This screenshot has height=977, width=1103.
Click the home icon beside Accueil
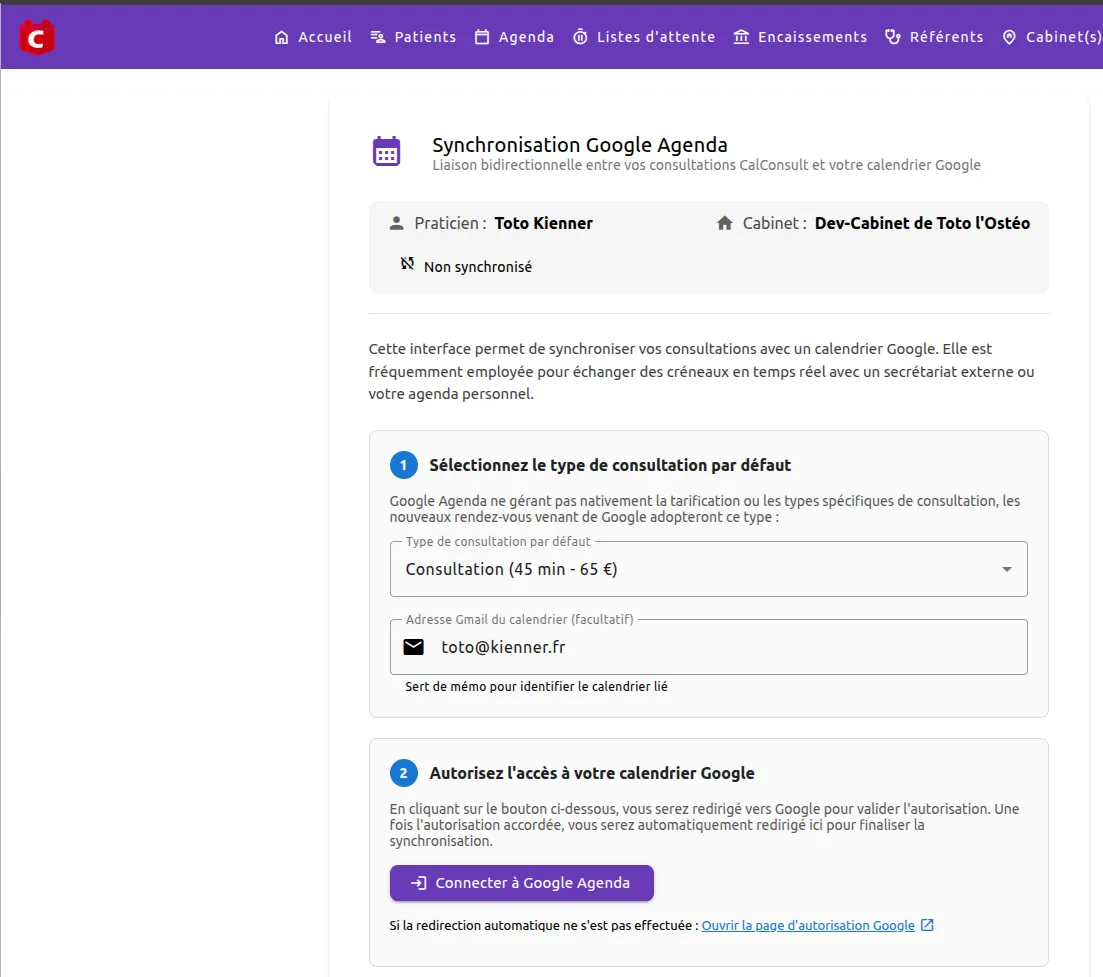click(x=281, y=37)
